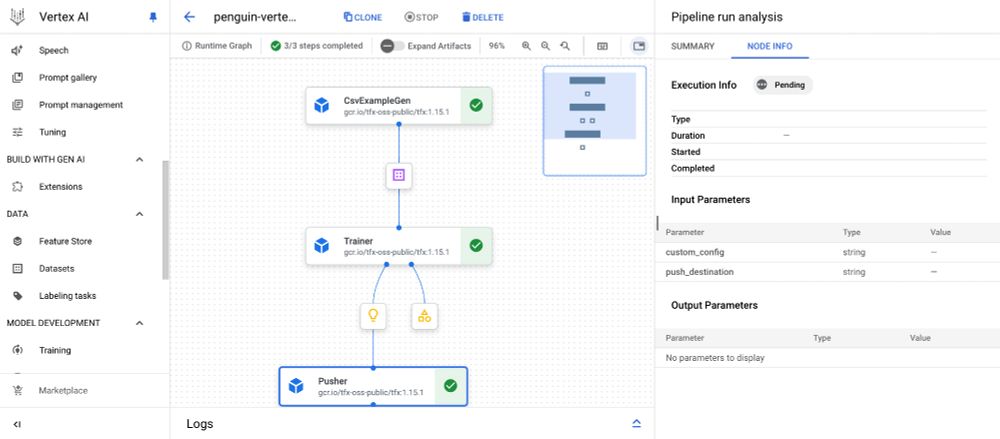Click the left sidebar scrollbar

pos(166,220)
